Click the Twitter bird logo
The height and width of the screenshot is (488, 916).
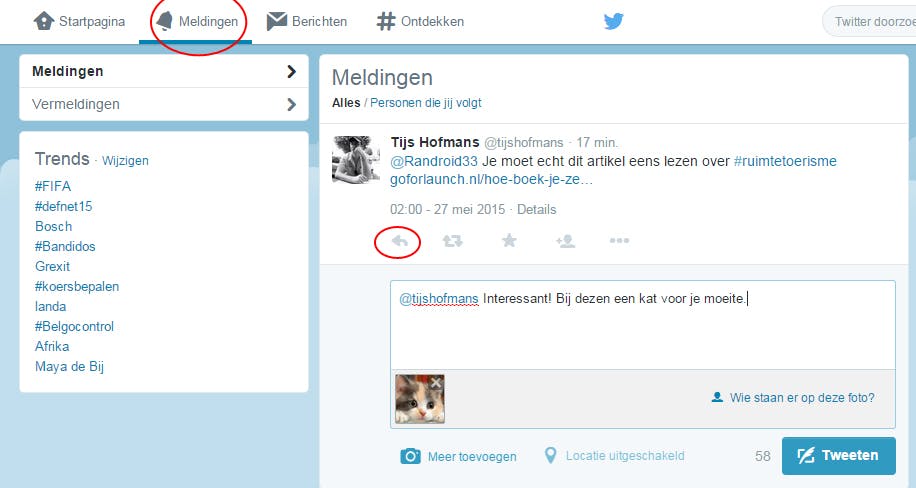(x=613, y=22)
